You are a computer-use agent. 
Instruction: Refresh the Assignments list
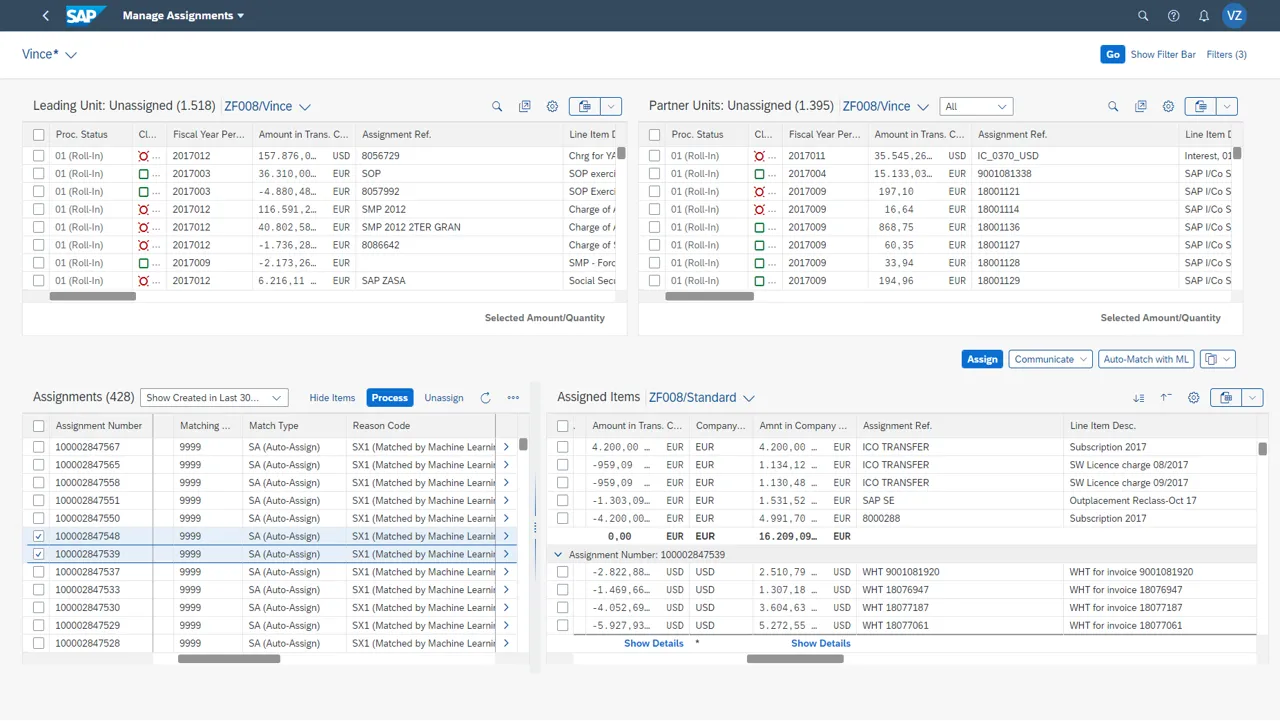click(x=485, y=398)
